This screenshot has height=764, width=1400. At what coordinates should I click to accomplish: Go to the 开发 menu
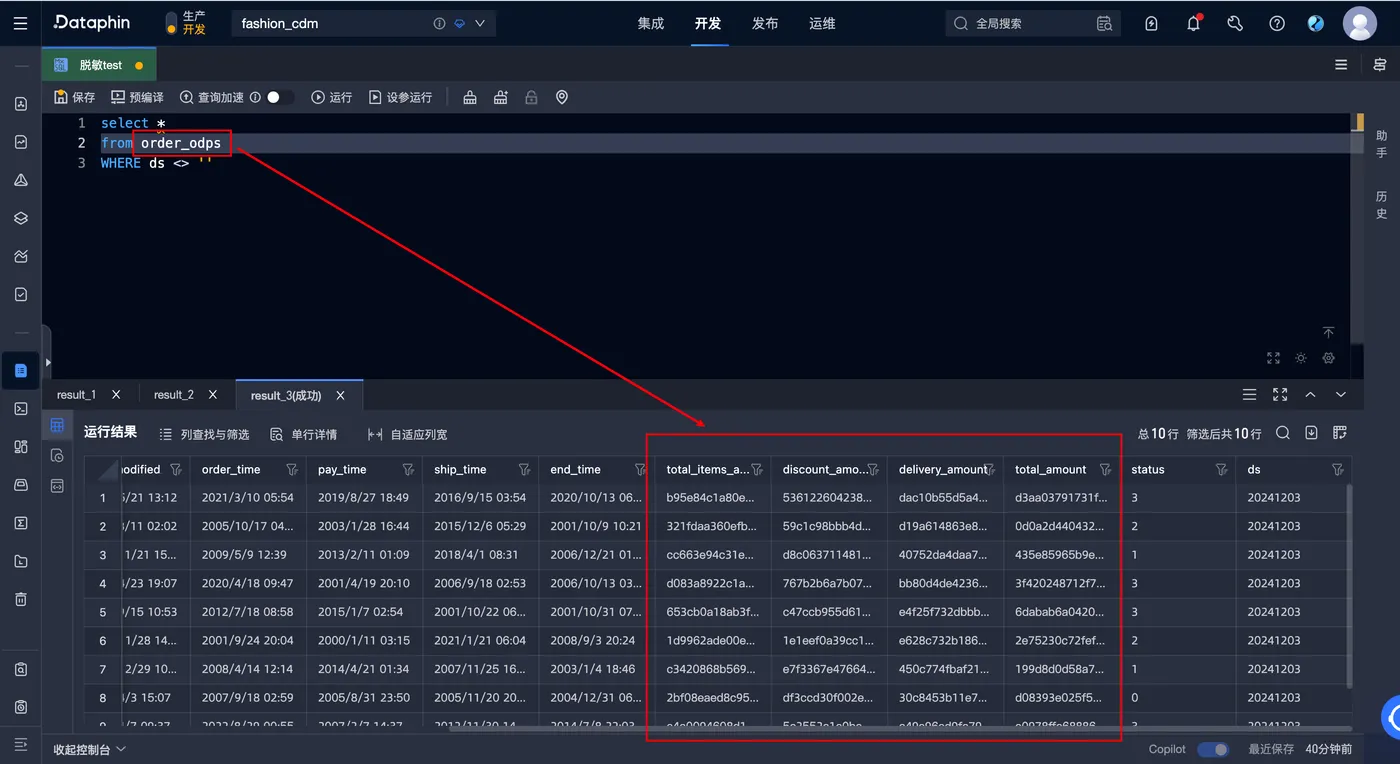pyautogui.click(x=708, y=23)
